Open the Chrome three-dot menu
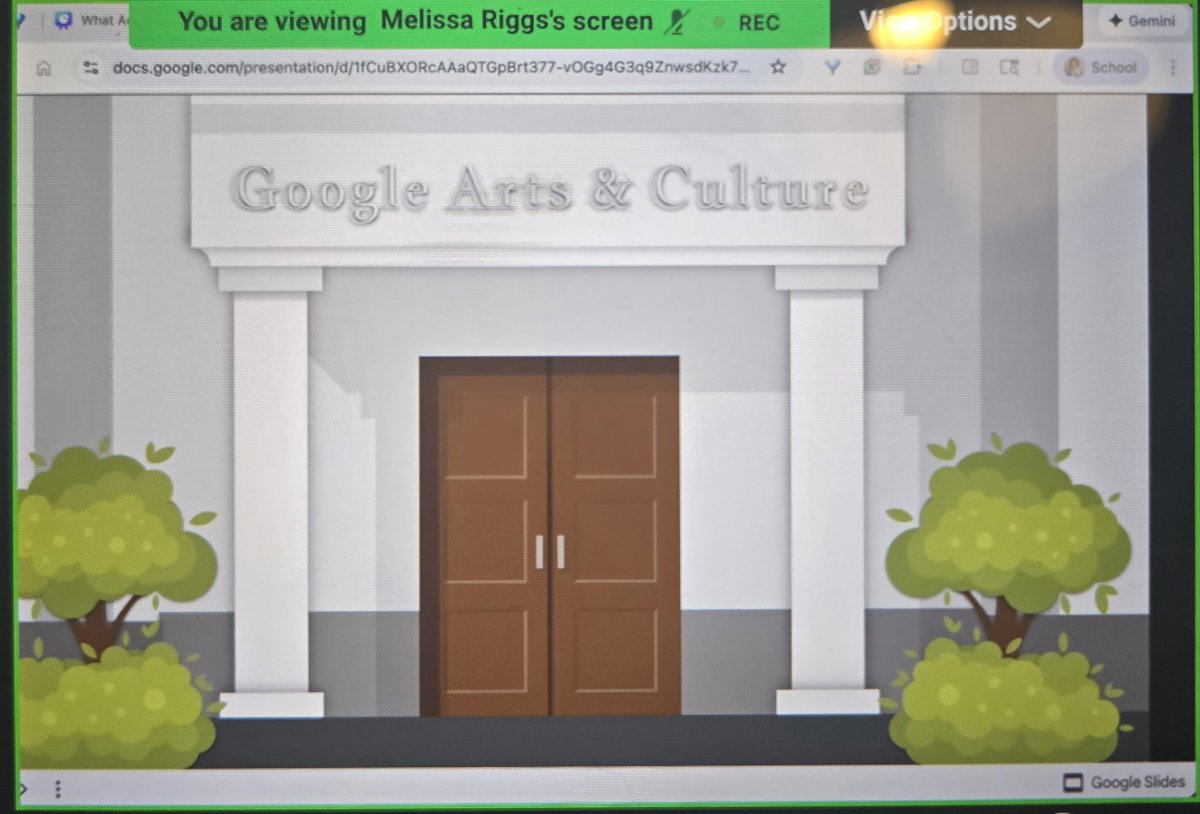 click(x=1171, y=68)
